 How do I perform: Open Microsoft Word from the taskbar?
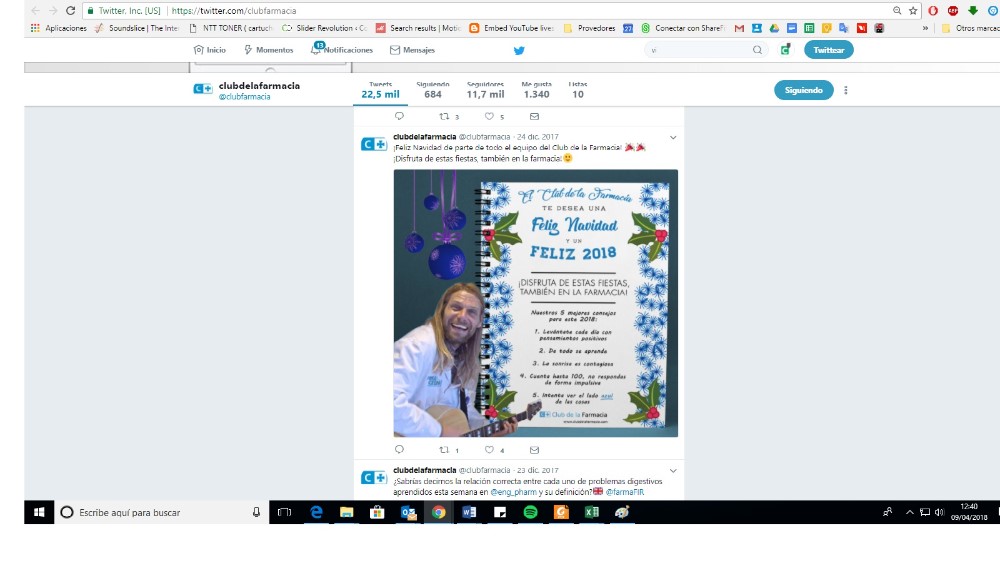point(469,512)
